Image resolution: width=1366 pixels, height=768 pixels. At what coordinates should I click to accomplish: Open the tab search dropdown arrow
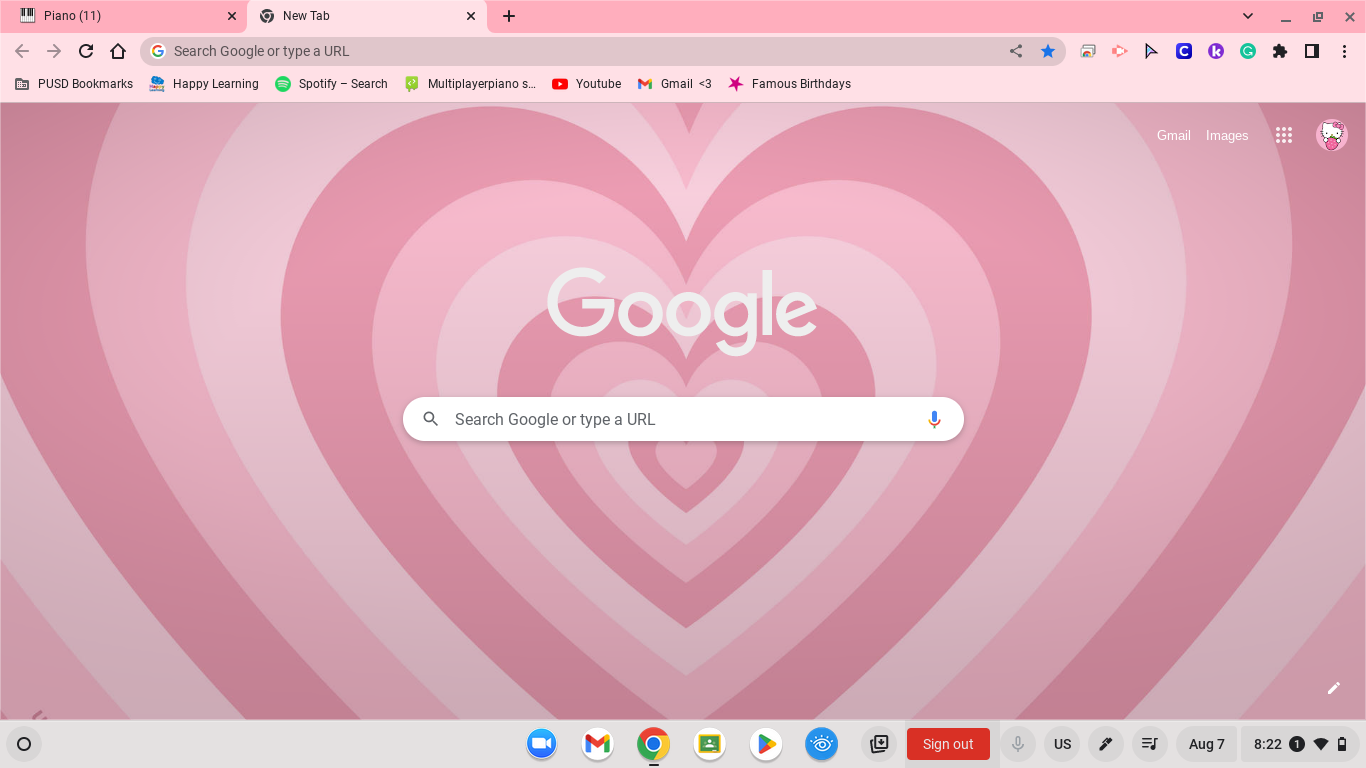[1248, 16]
